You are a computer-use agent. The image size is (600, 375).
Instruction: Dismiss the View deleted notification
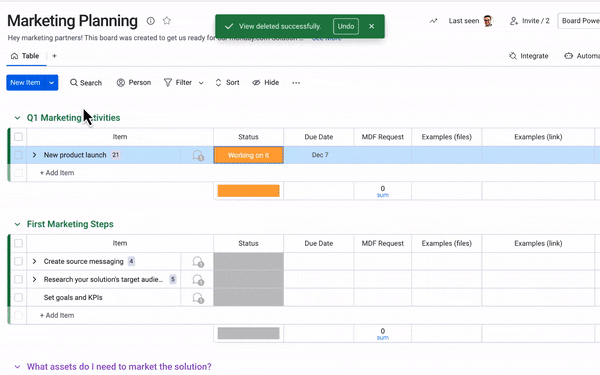pos(372,26)
